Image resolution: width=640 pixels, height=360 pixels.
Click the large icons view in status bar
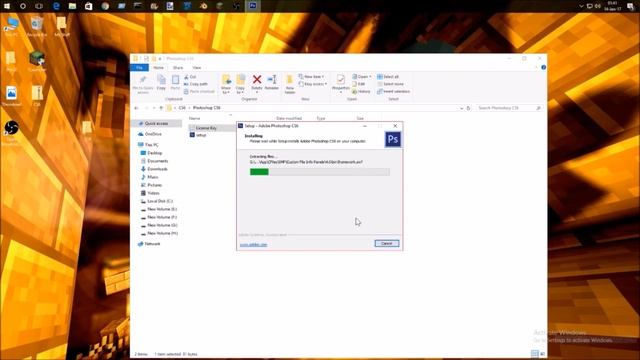tap(542, 353)
